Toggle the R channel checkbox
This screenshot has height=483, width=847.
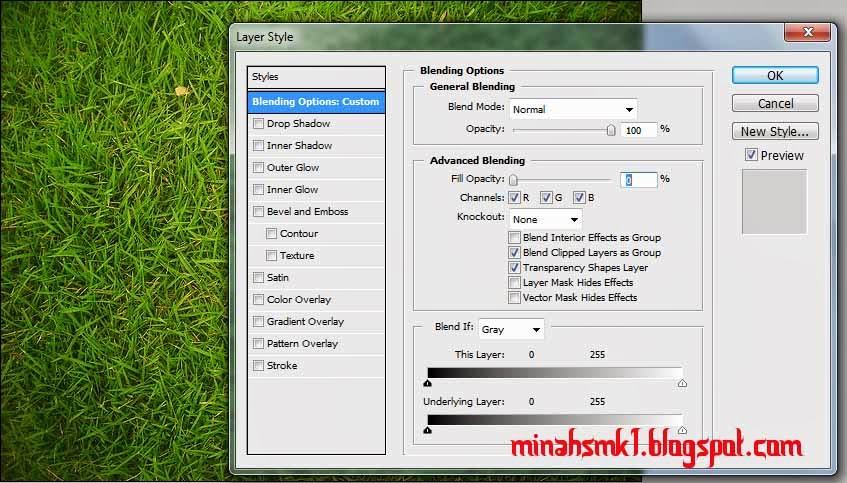click(x=514, y=198)
